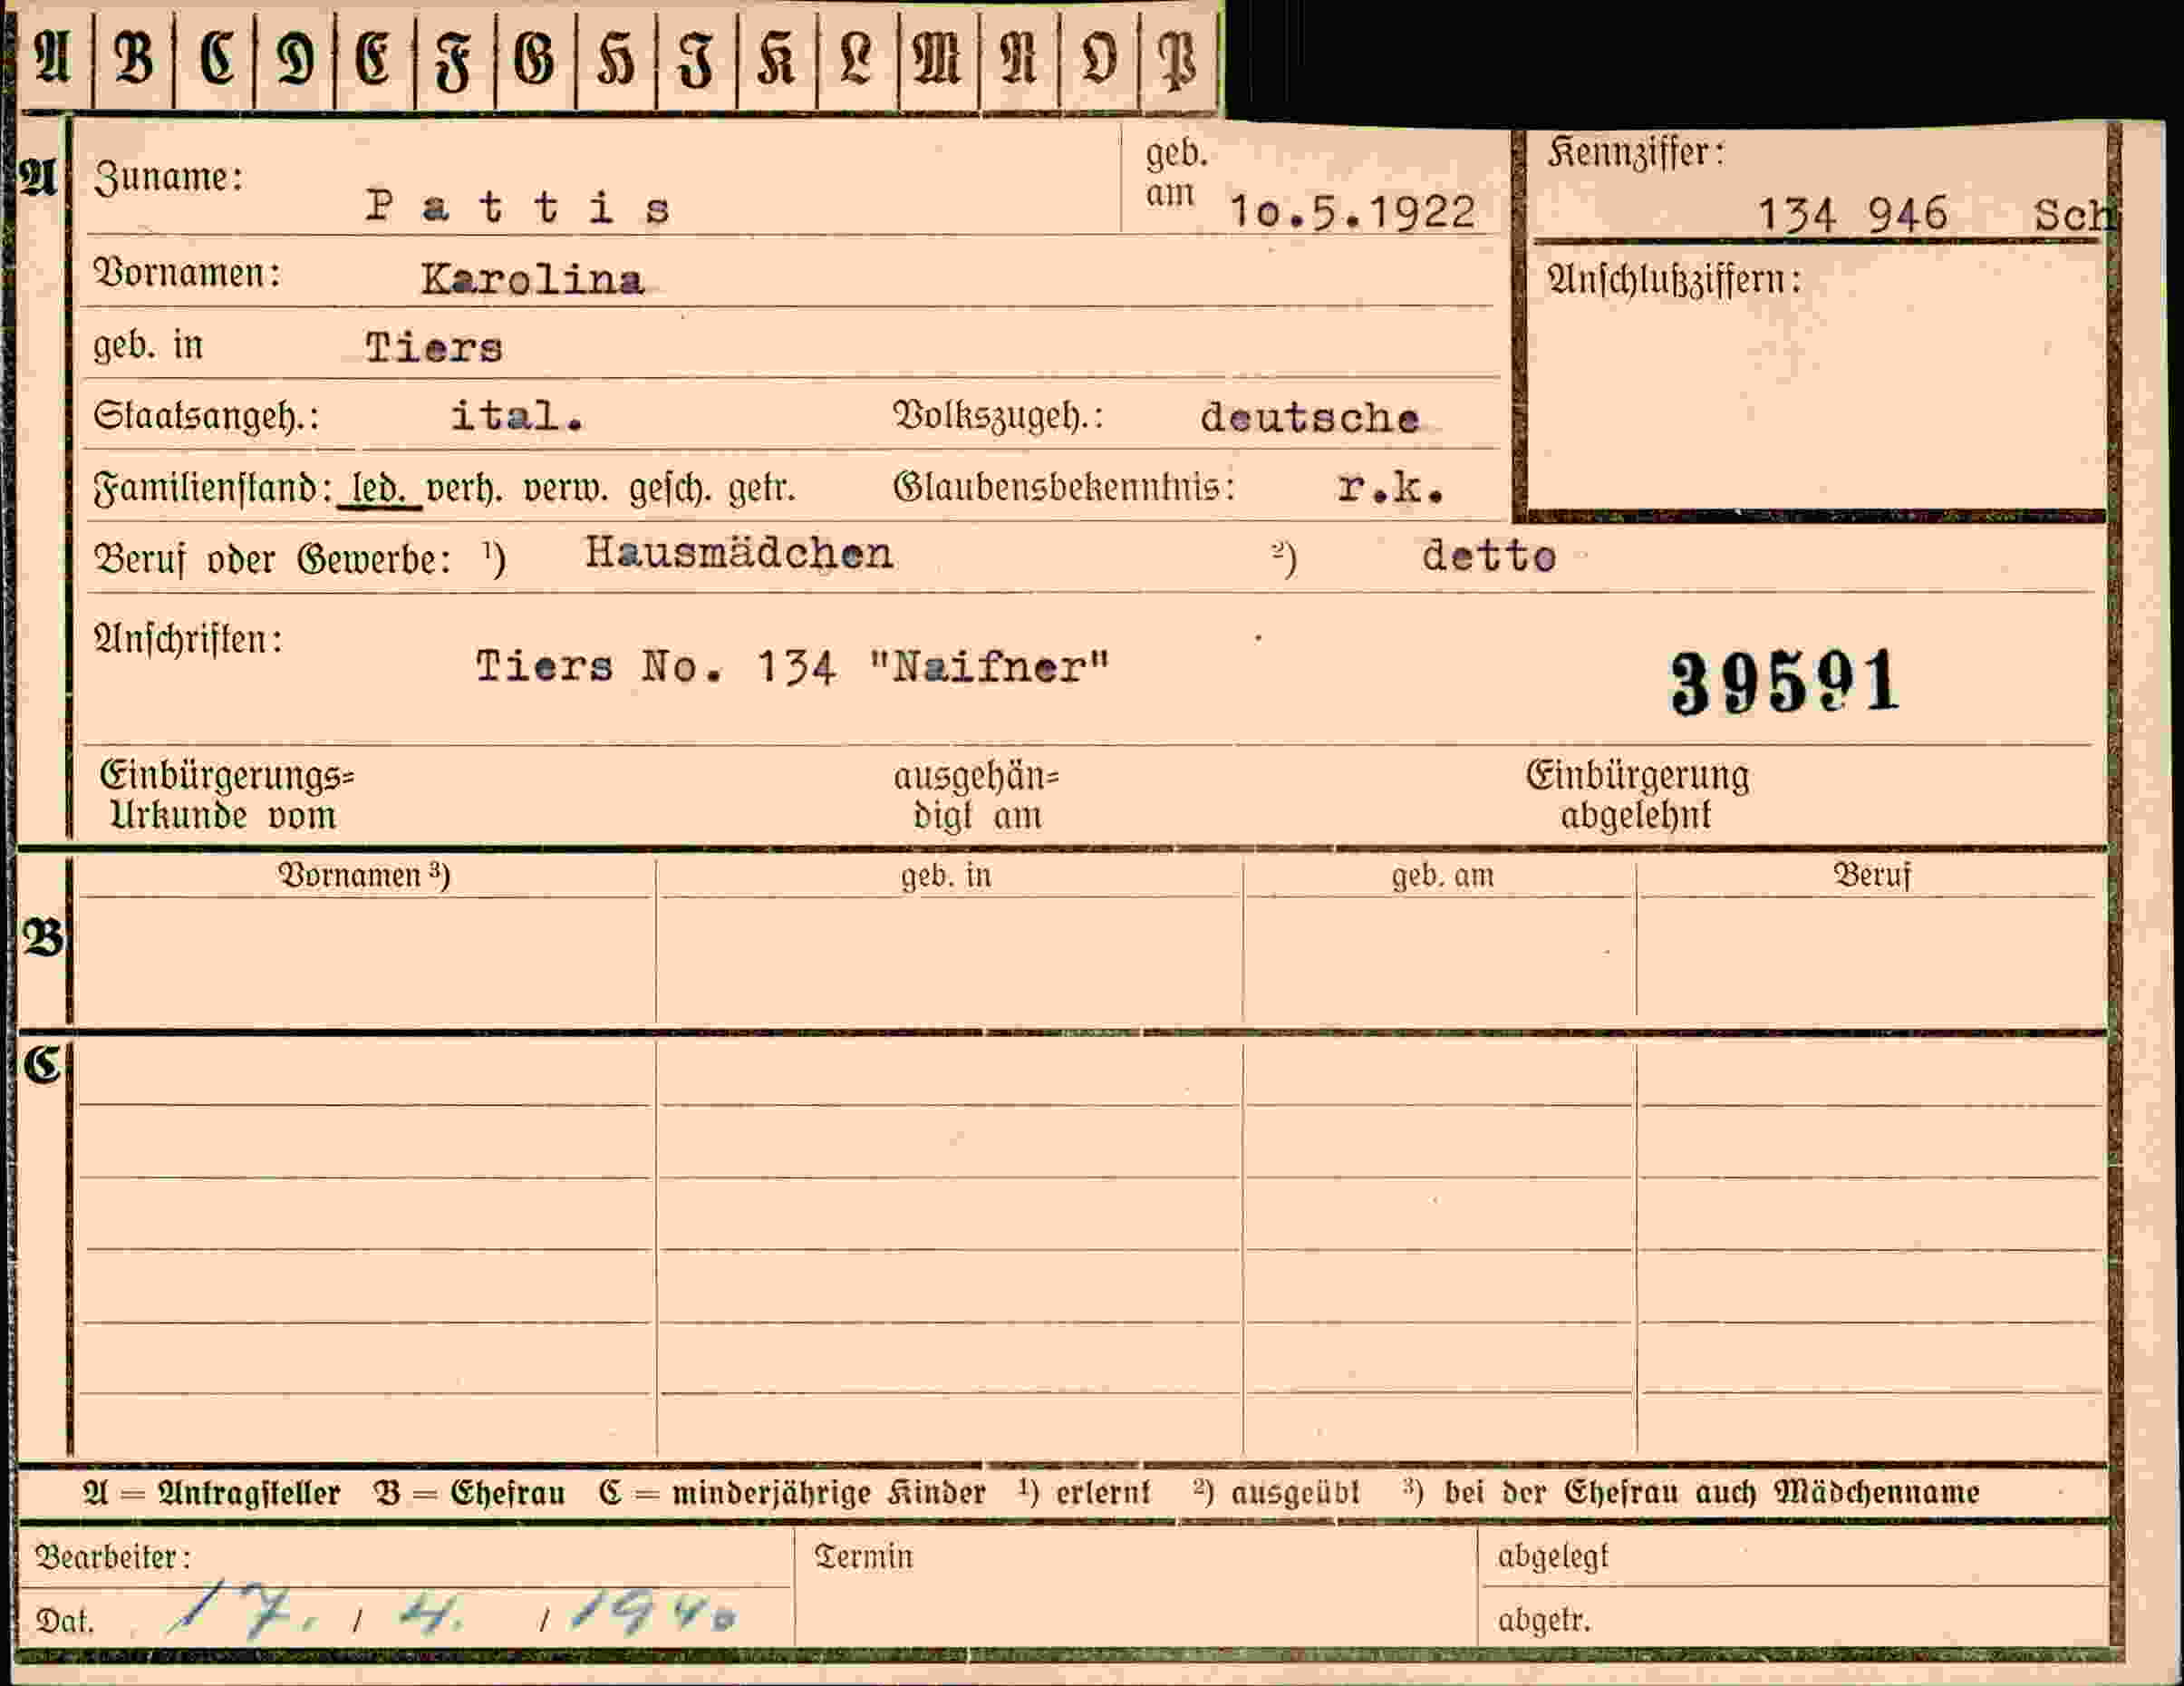Click the address 'Tiers No. 134 "Naifner"'
The height and width of the screenshot is (1686, 2184).
pyautogui.click(x=792, y=666)
